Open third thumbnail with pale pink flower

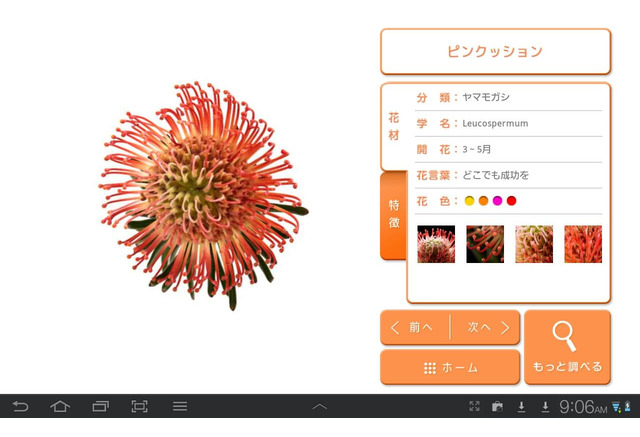(534, 244)
